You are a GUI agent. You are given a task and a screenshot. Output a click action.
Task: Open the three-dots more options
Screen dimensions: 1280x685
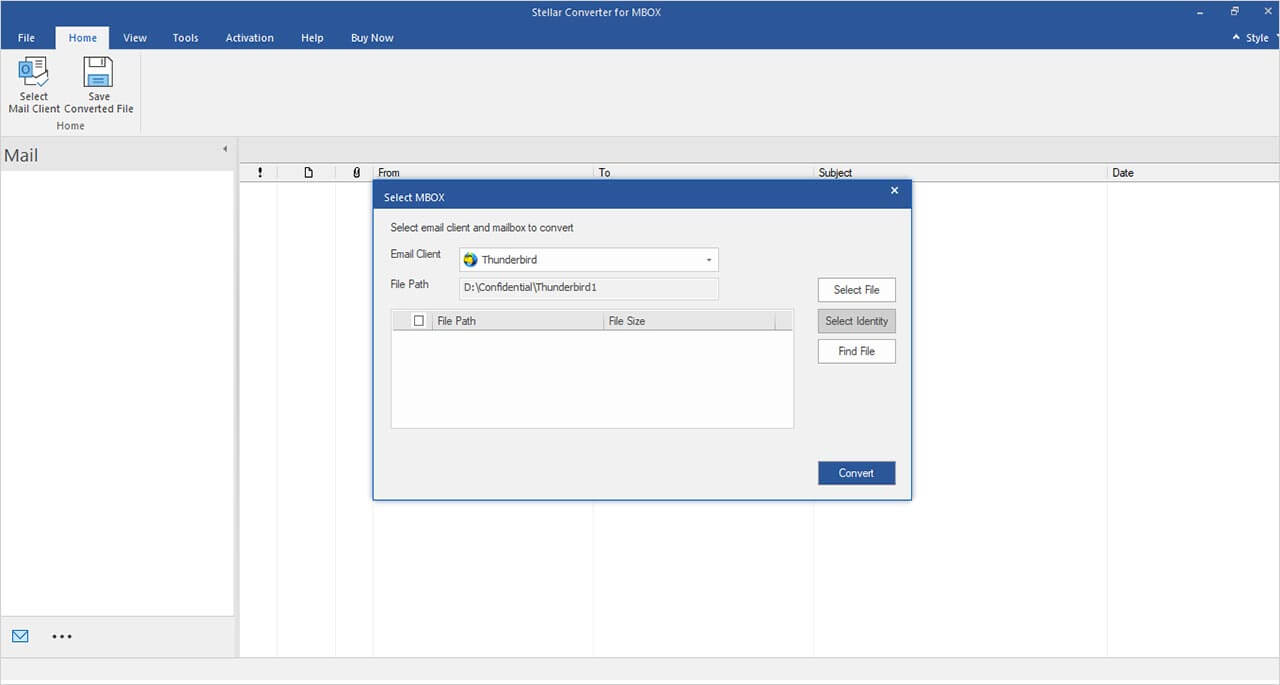(62, 636)
